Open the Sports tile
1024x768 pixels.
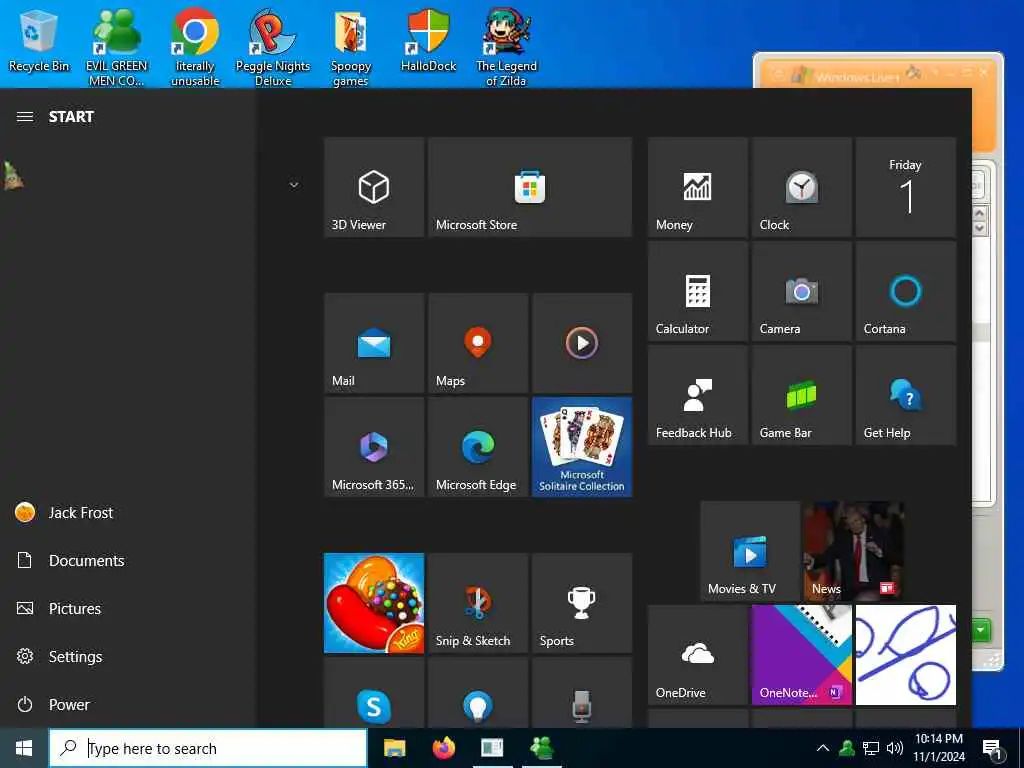(x=582, y=603)
